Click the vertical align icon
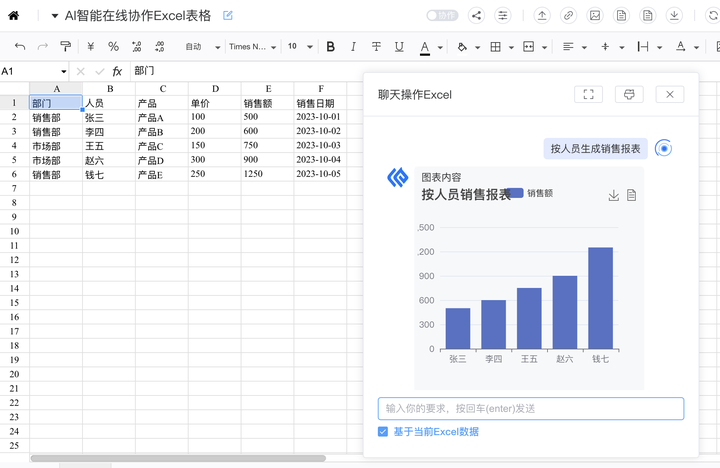Image resolution: width=720 pixels, height=468 pixels. click(x=605, y=46)
